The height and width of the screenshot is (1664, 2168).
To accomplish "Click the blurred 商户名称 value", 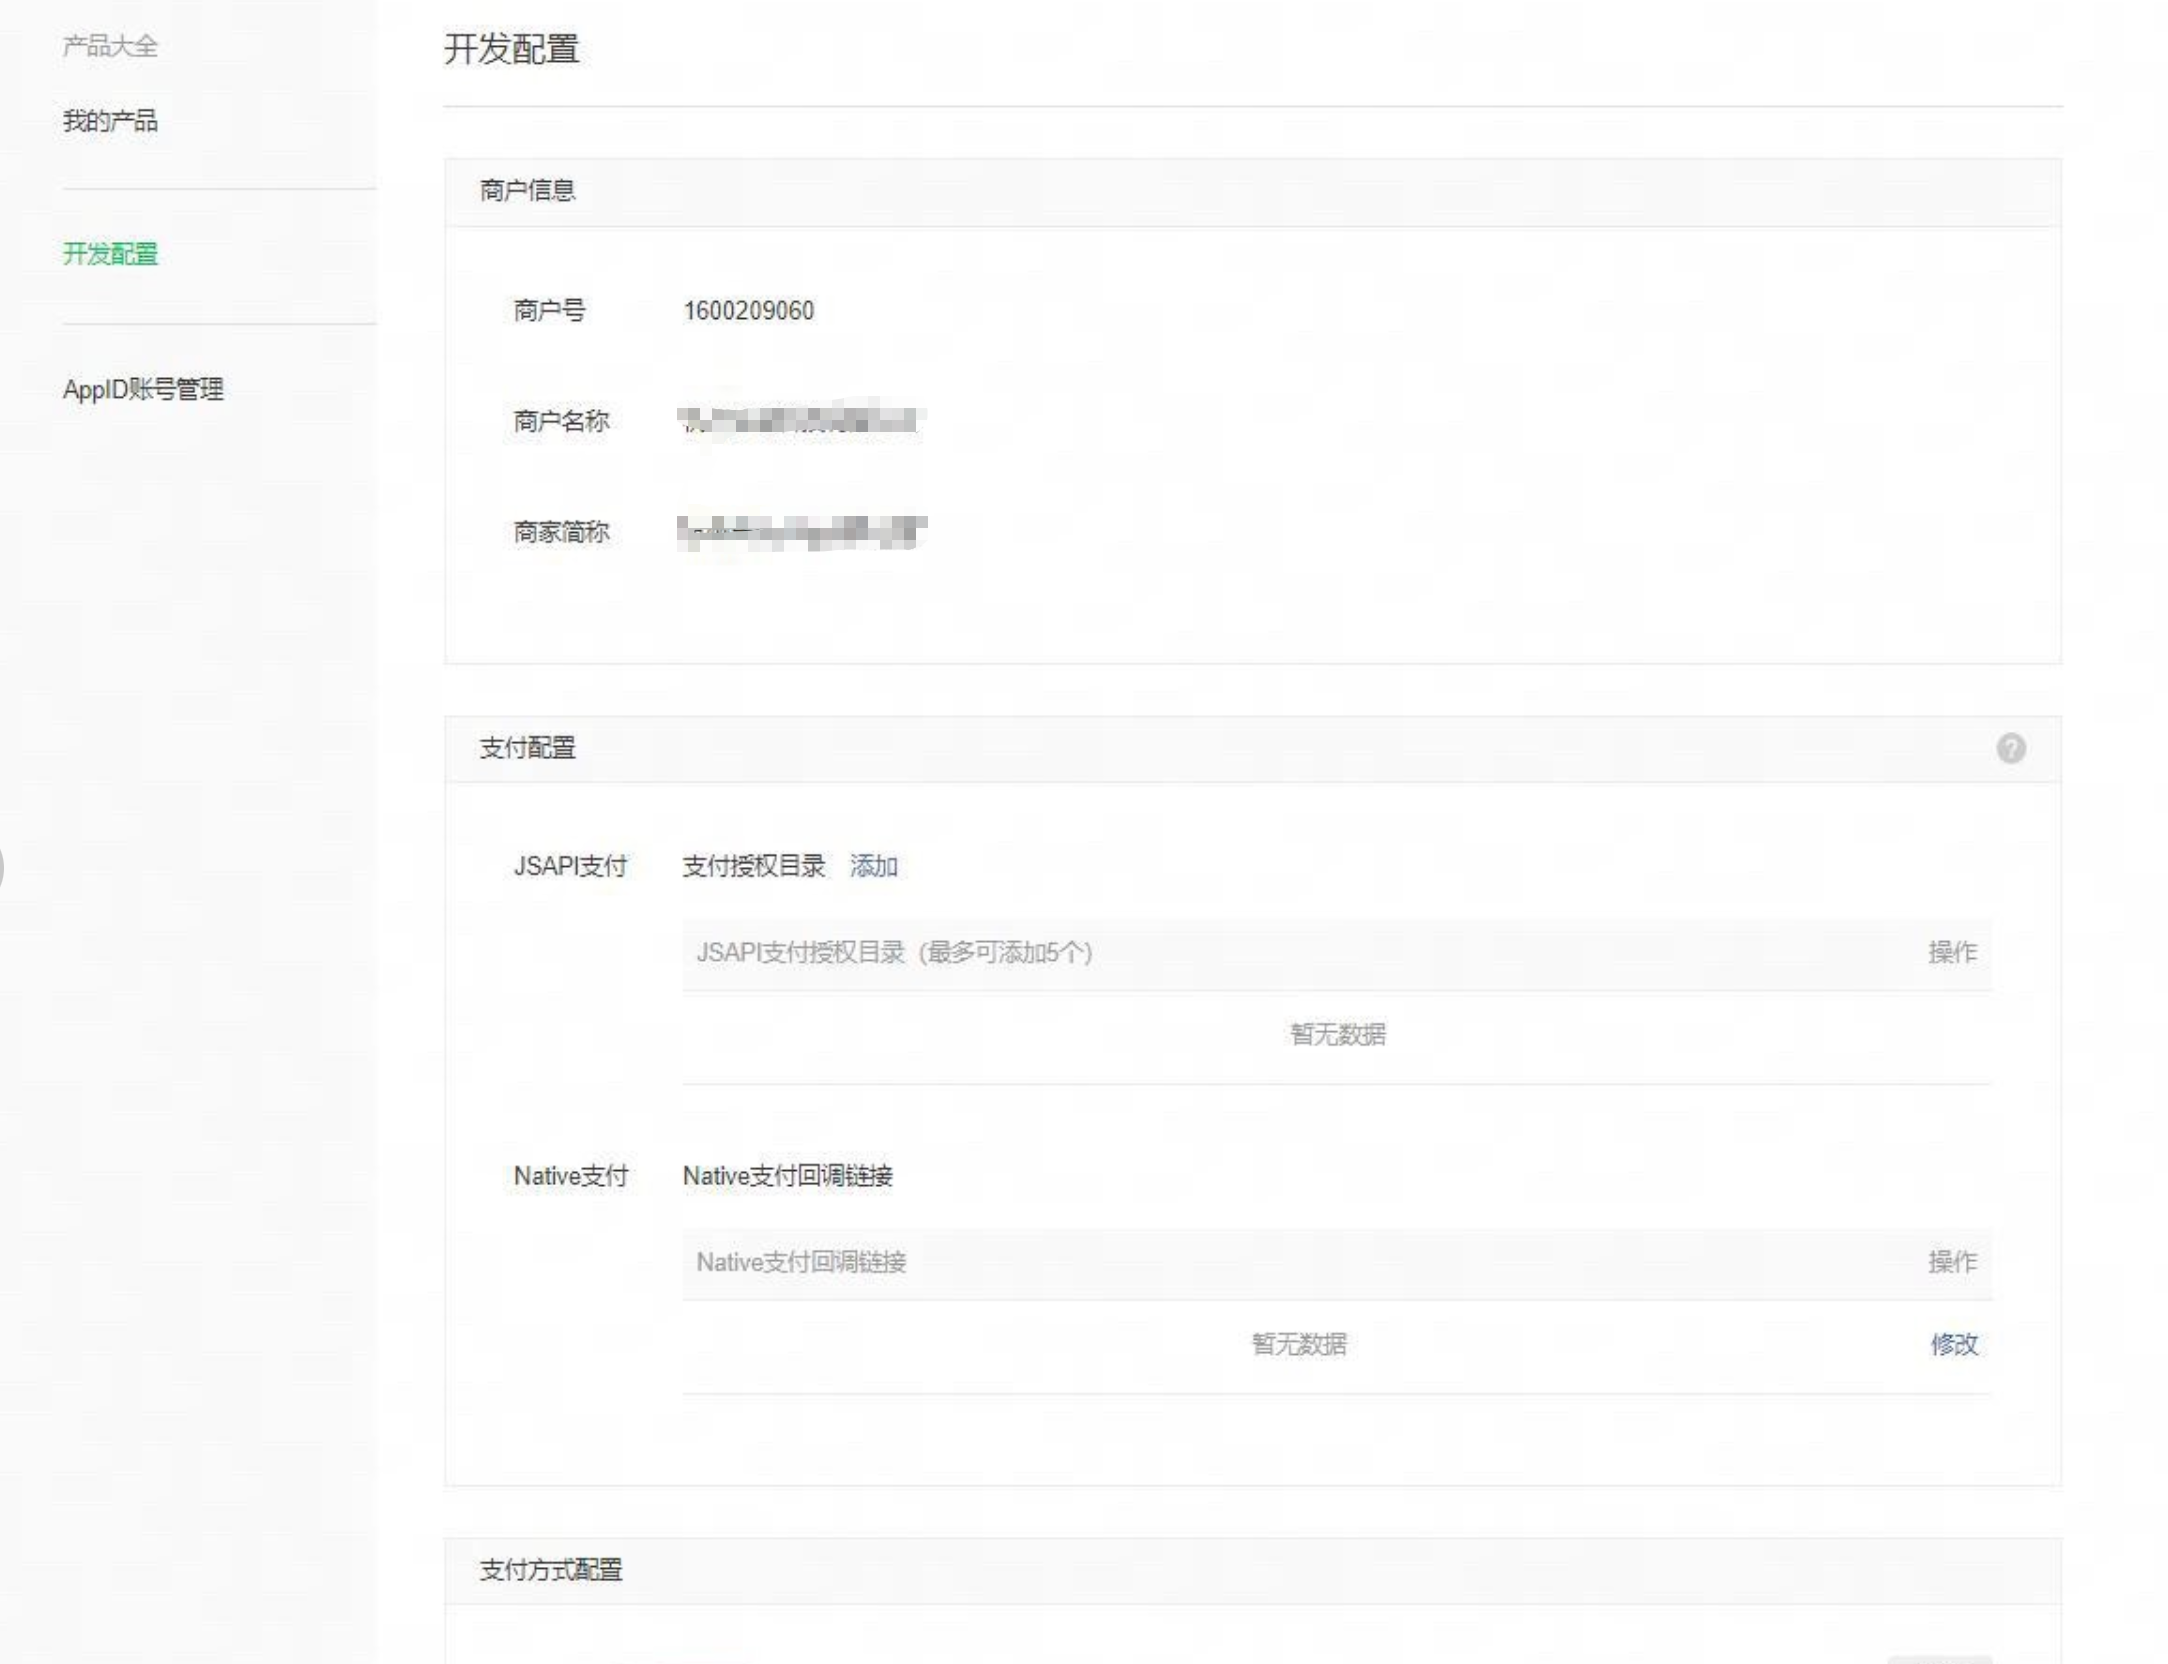I will (800, 420).
